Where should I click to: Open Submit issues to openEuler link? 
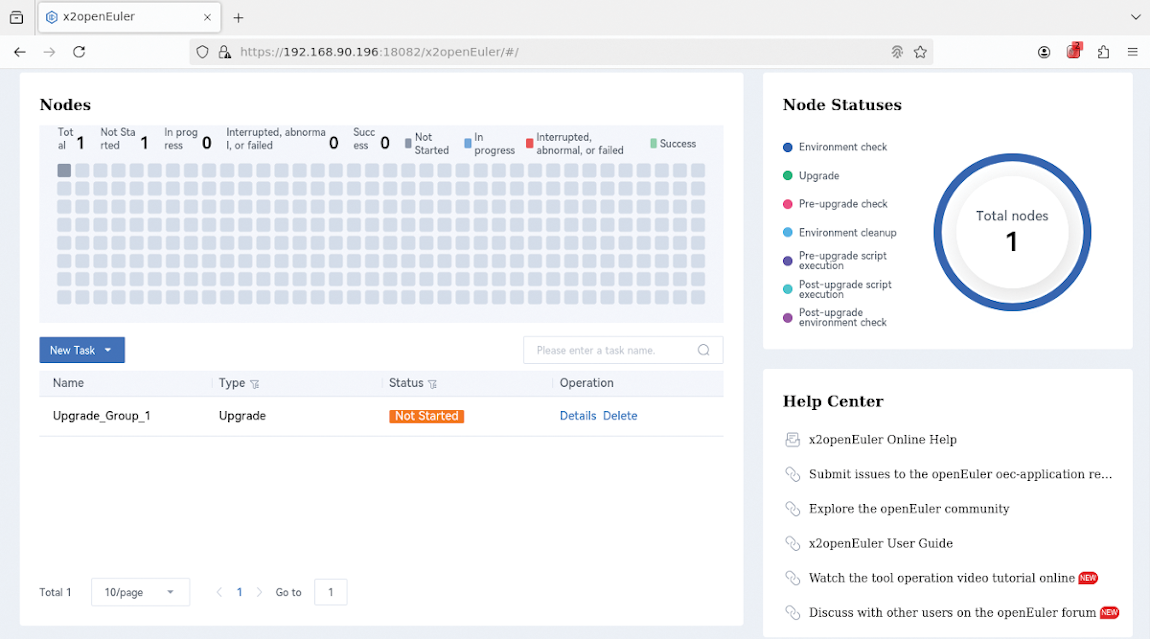tap(960, 474)
